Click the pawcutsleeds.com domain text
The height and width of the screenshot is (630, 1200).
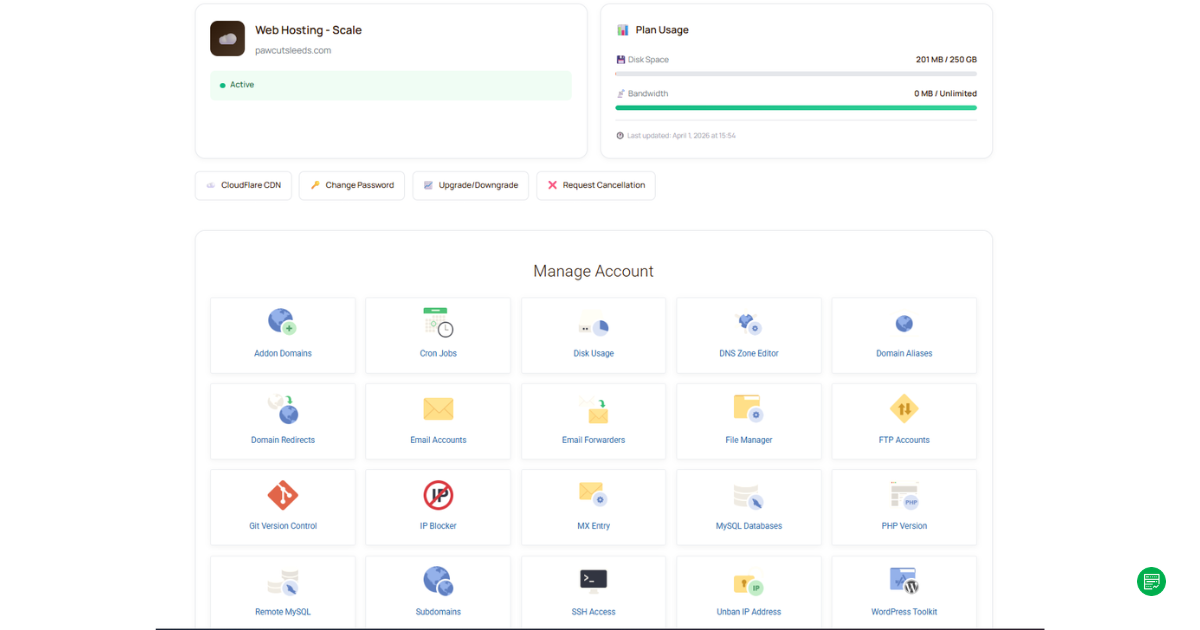pos(293,51)
